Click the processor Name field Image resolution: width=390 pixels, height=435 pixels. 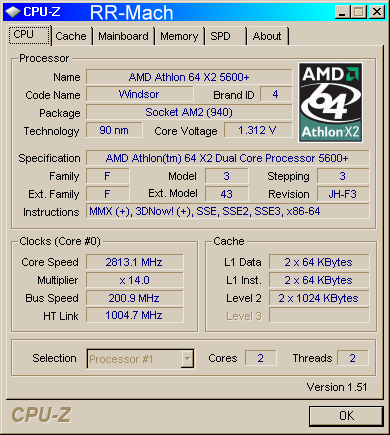coord(189,77)
